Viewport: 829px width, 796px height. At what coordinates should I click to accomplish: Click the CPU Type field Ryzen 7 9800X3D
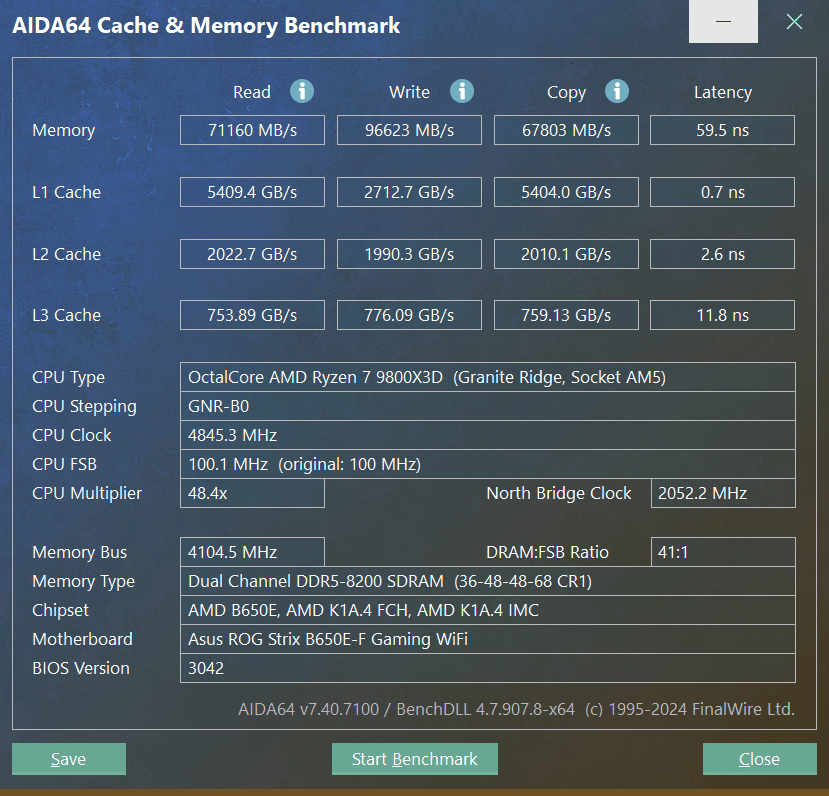[487, 377]
